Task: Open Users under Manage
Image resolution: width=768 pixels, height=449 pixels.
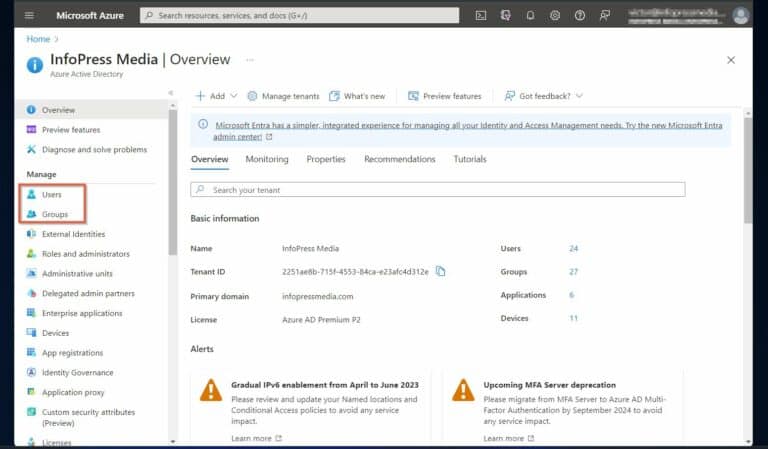Action: click(52, 194)
